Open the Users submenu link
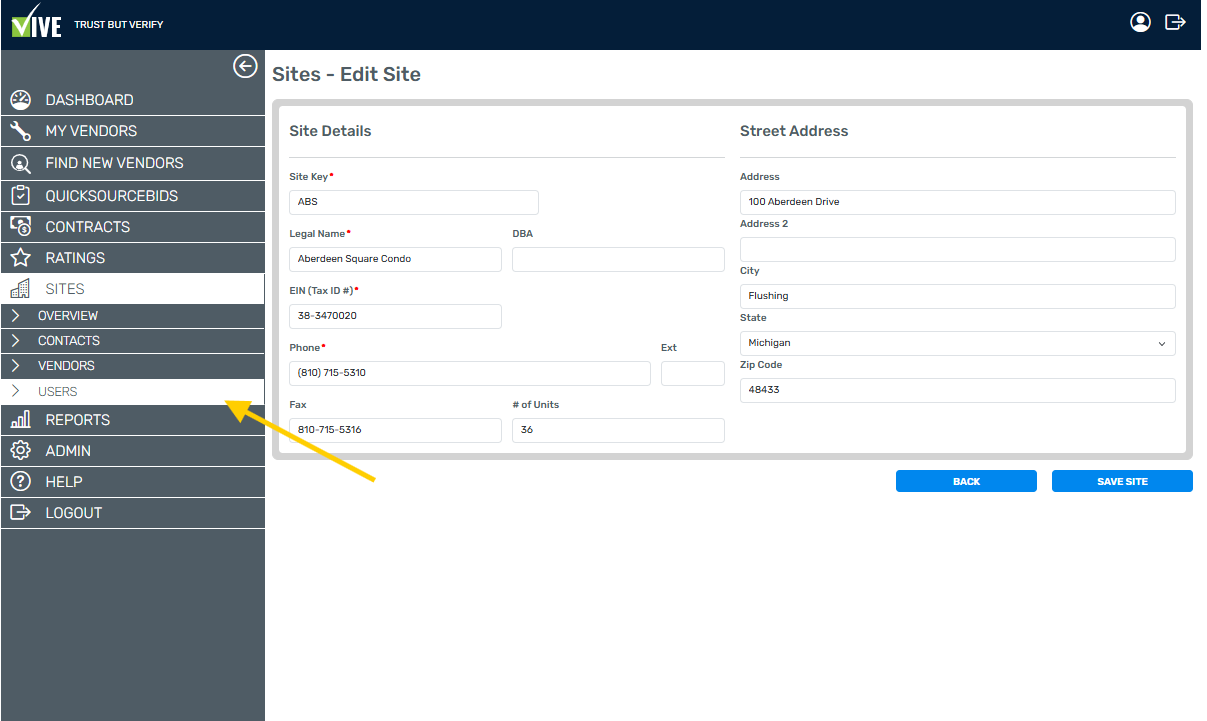Screen dimensions: 1207x721 pyautogui.click(x=132, y=392)
